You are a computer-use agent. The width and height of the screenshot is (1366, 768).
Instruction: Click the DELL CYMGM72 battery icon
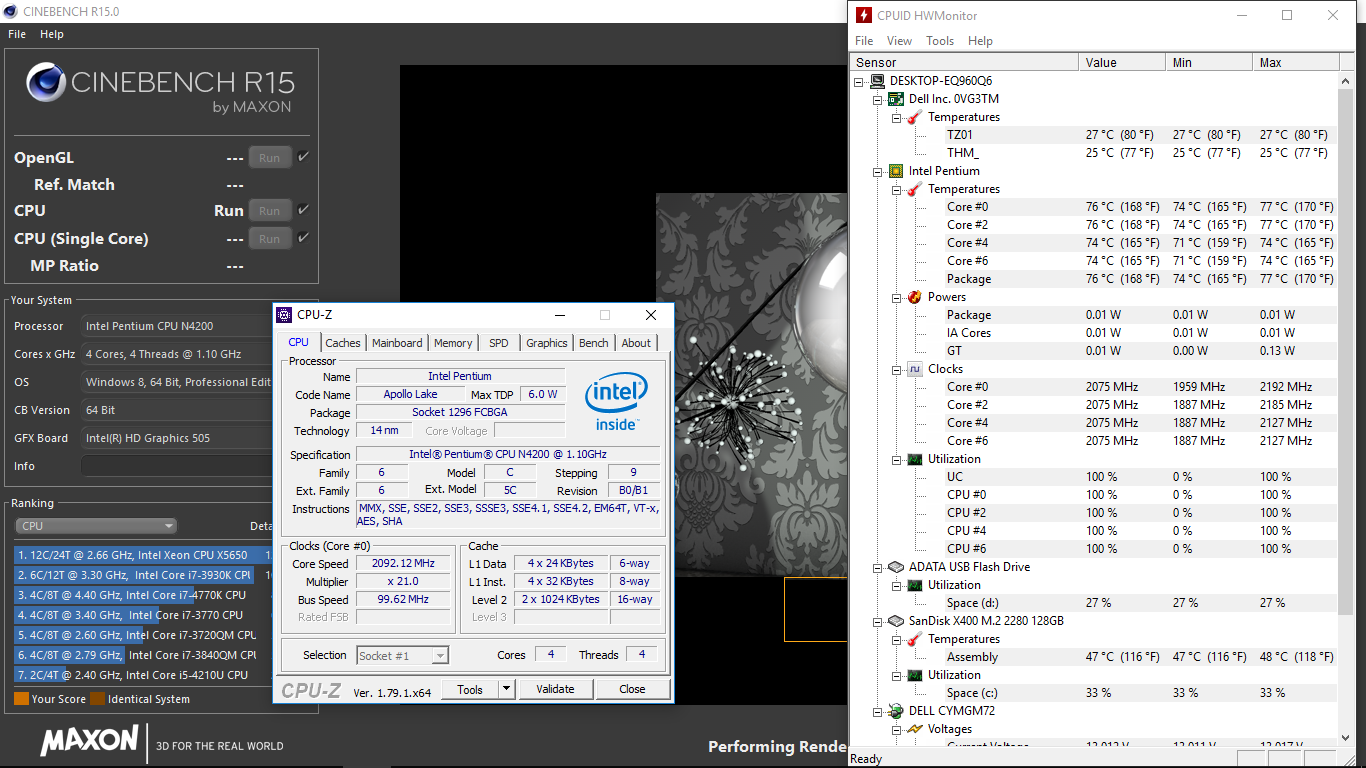click(897, 711)
